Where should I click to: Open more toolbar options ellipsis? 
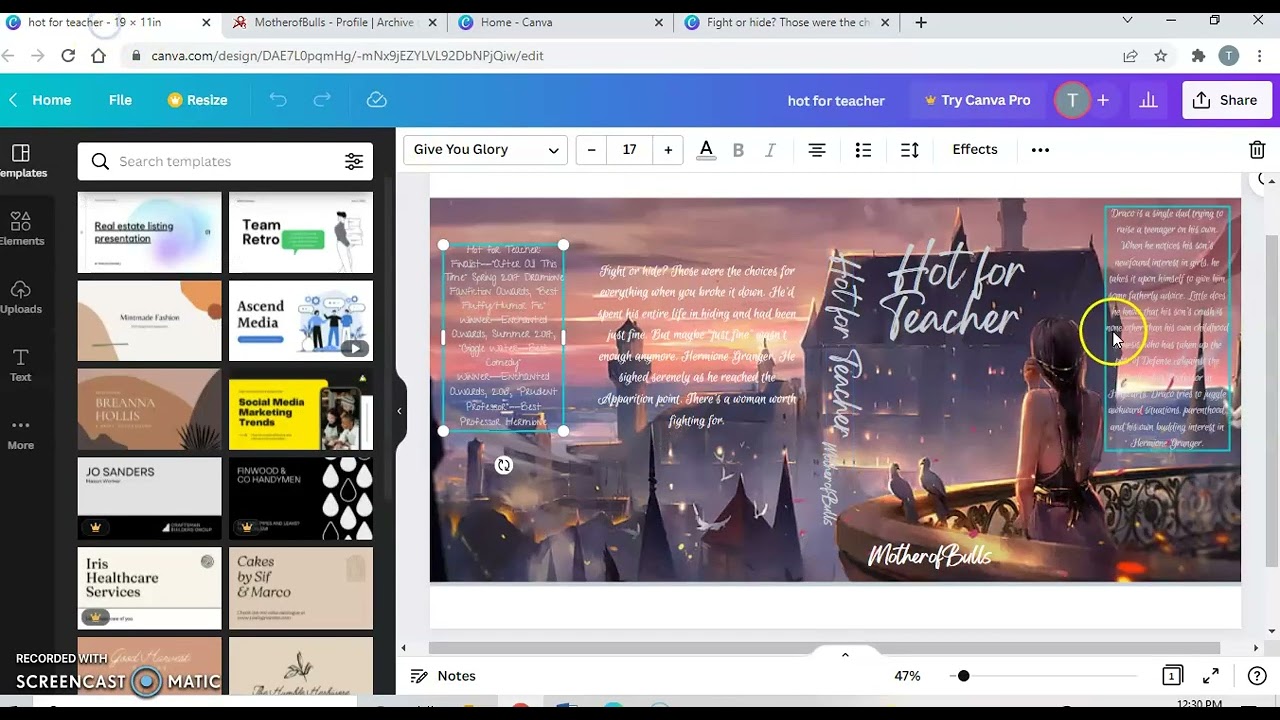pos(1040,150)
